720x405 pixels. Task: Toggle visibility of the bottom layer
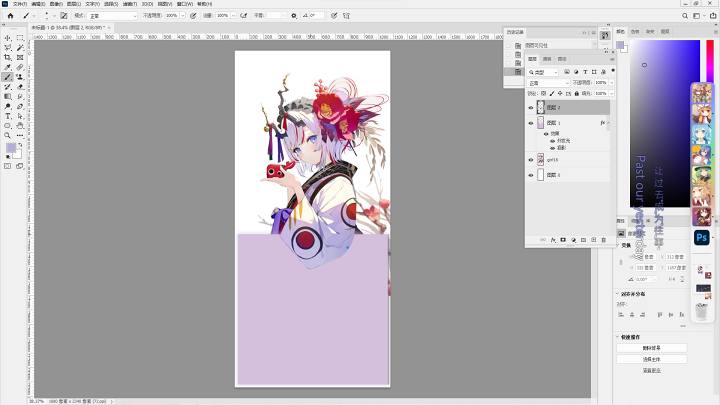(531, 175)
